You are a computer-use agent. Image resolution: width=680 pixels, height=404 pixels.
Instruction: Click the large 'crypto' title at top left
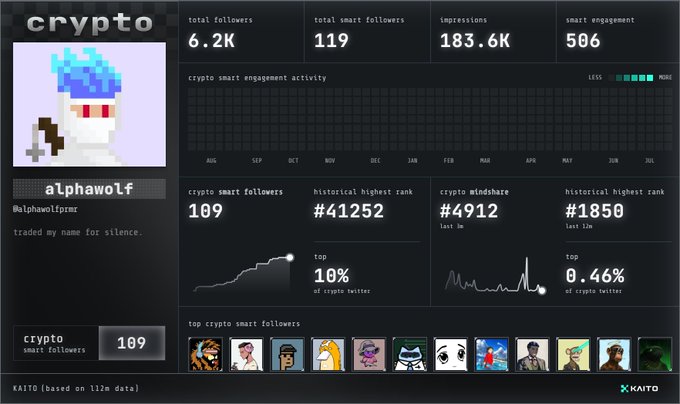coord(90,23)
